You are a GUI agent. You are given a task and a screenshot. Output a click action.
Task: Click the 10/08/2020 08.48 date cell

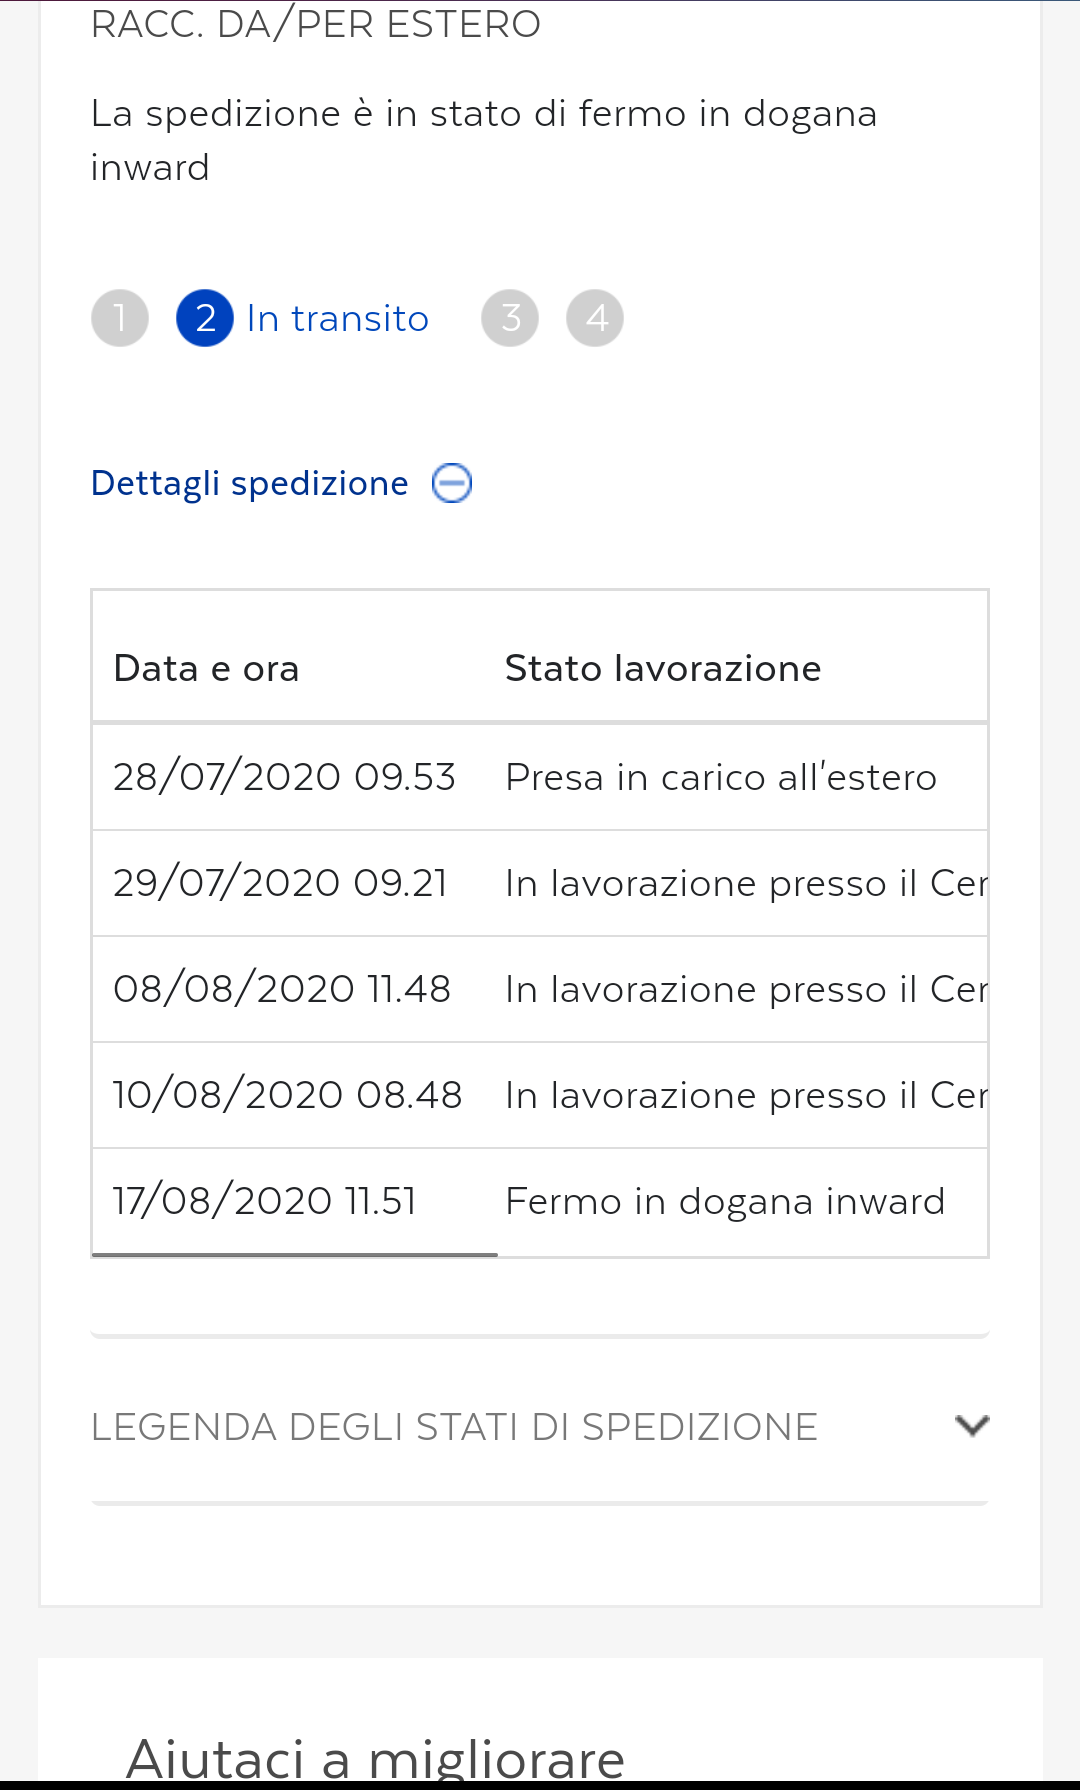(288, 1095)
